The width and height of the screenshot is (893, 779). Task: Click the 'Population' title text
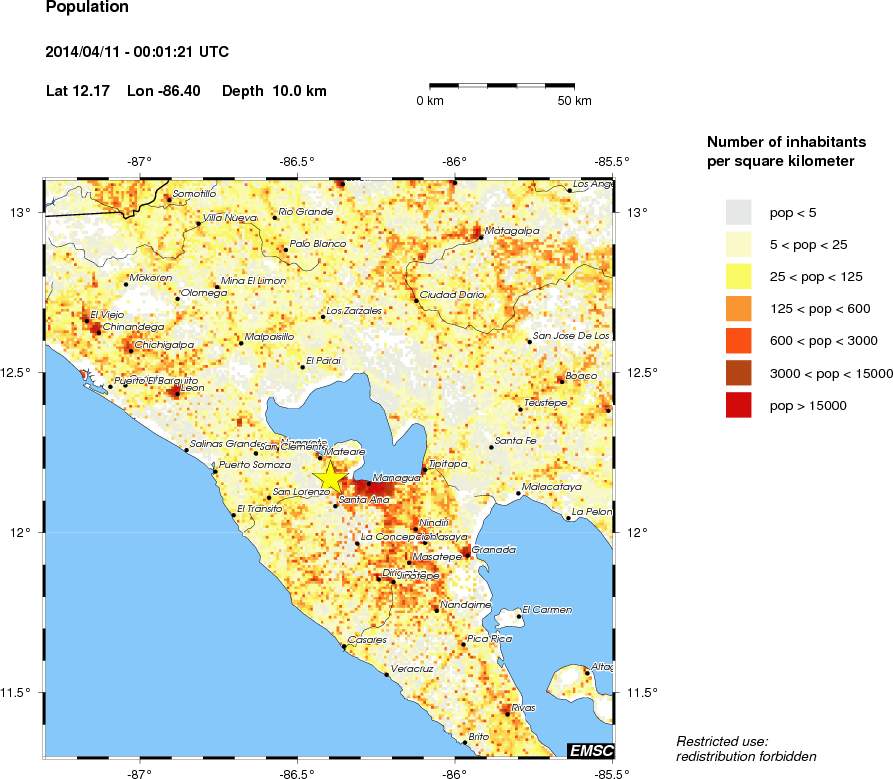point(87,8)
